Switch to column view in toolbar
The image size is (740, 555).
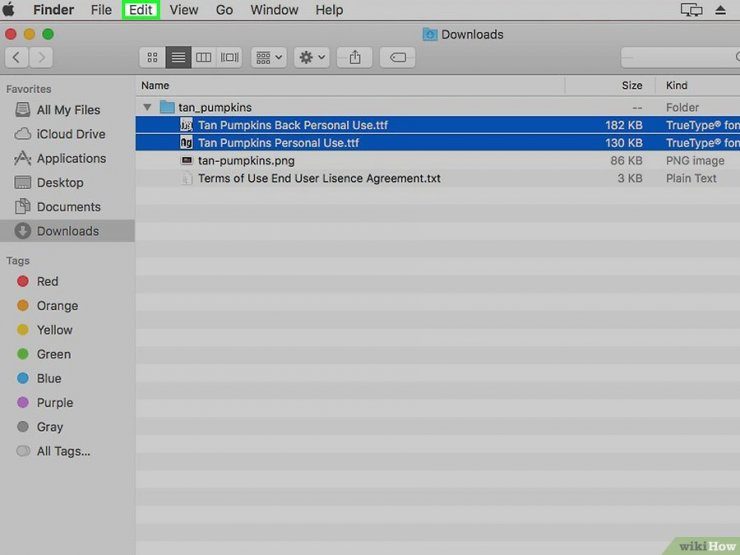[203, 58]
